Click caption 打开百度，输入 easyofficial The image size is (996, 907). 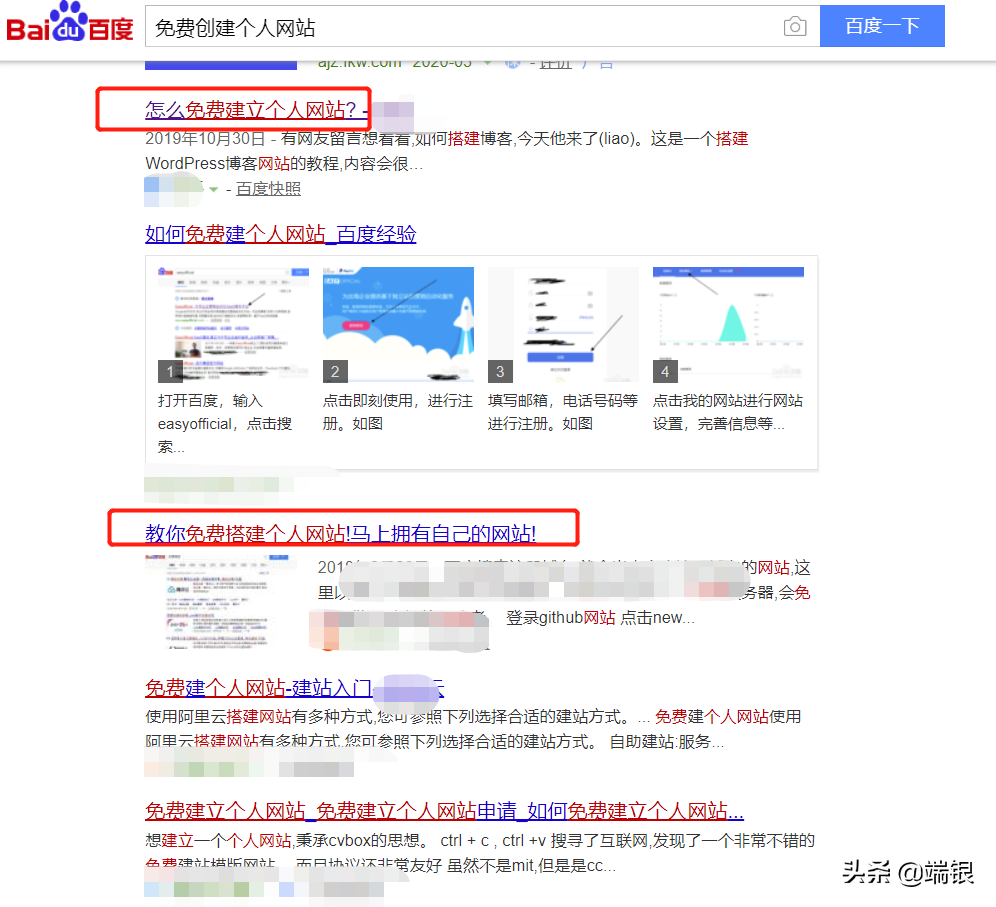click(x=225, y=424)
